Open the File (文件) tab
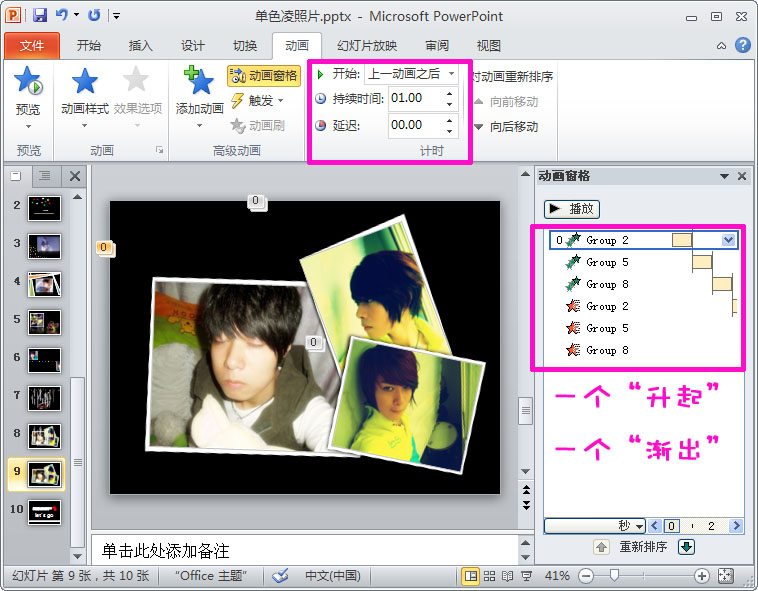Screen dimensions: 758x591 click(x=32, y=46)
